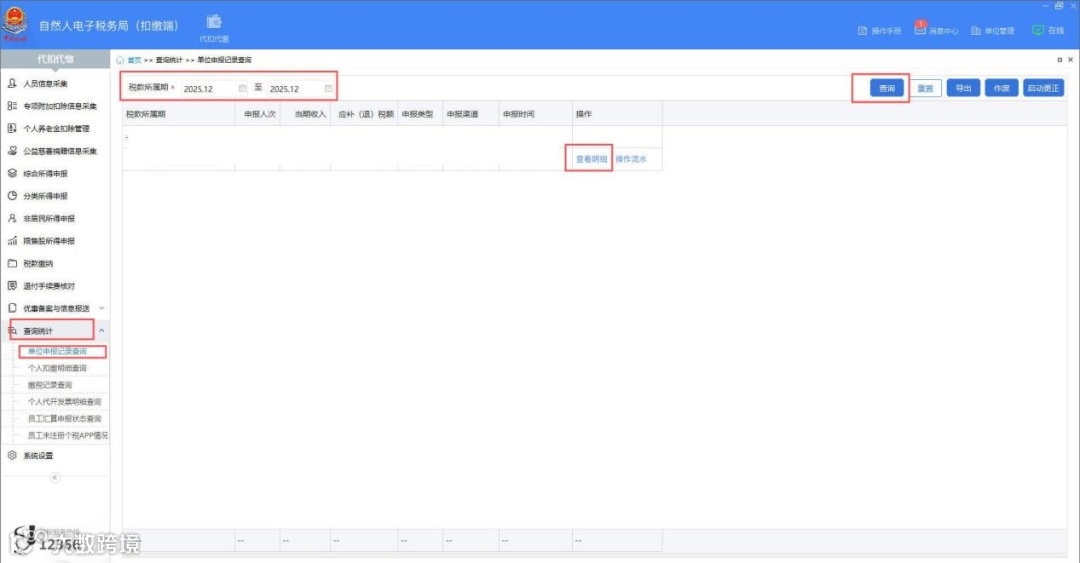
Task: Open 公益慈善捐赠信息采集 via its icon
Action: click(x=12, y=150)
